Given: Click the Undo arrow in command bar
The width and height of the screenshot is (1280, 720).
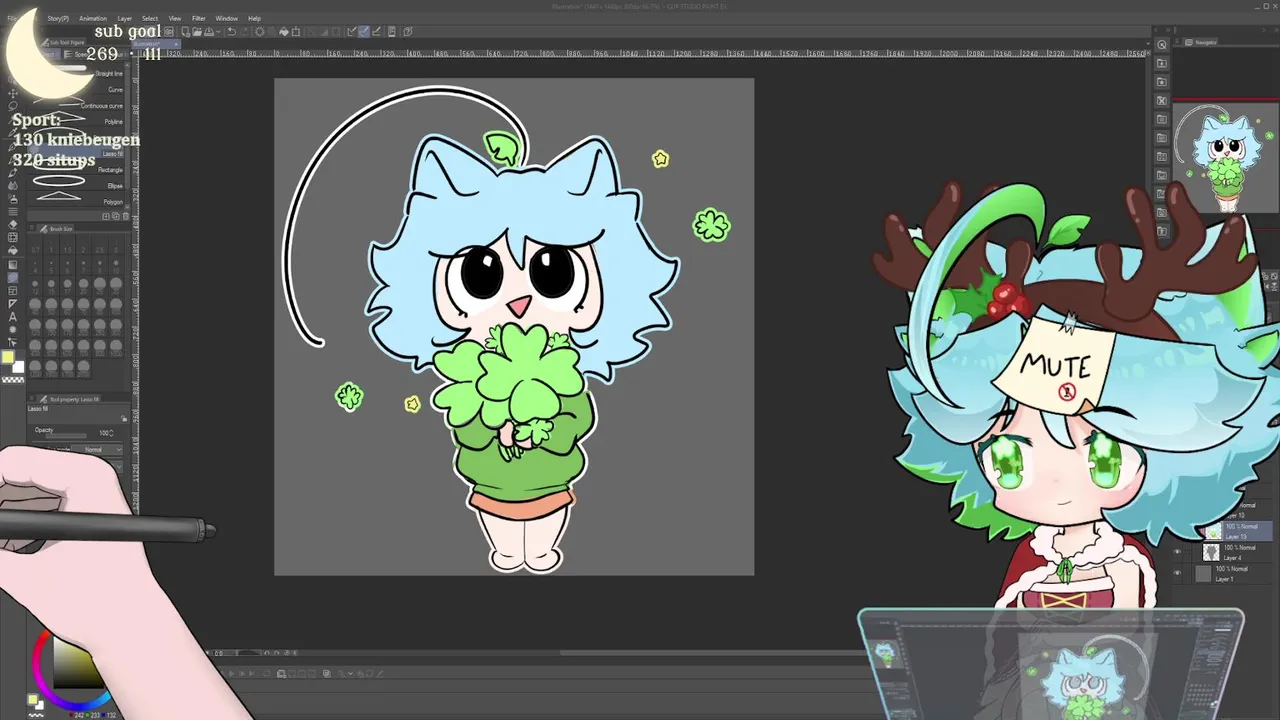Looking at the screenshot, I should pos(232,31).
